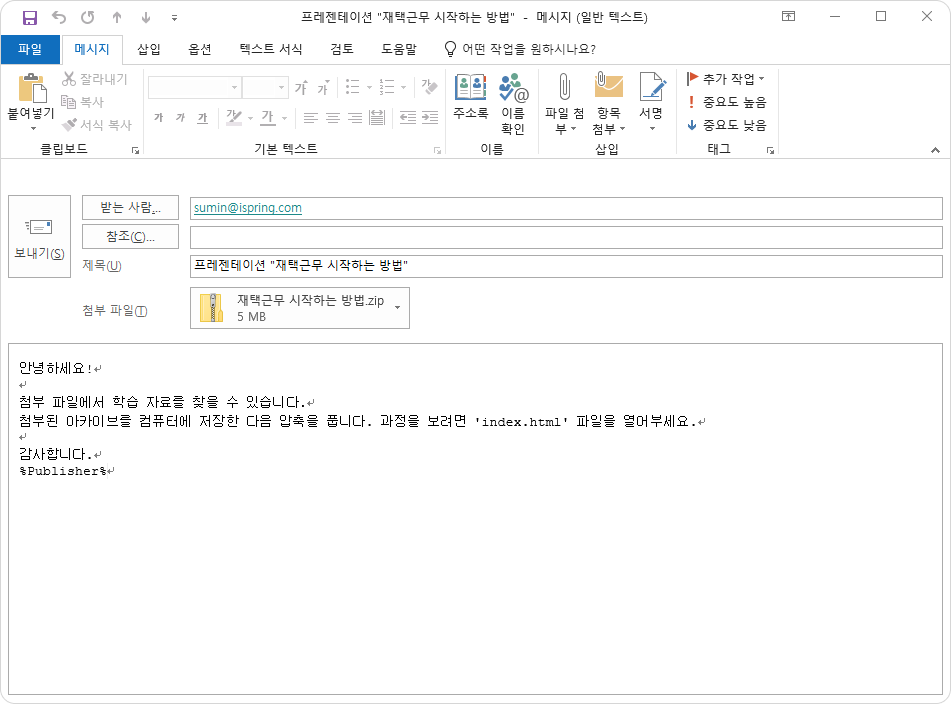This screenshot has width=951, height=704.
Task: Open the font color dropdown arrow
Action: click(x=284, y=118)
